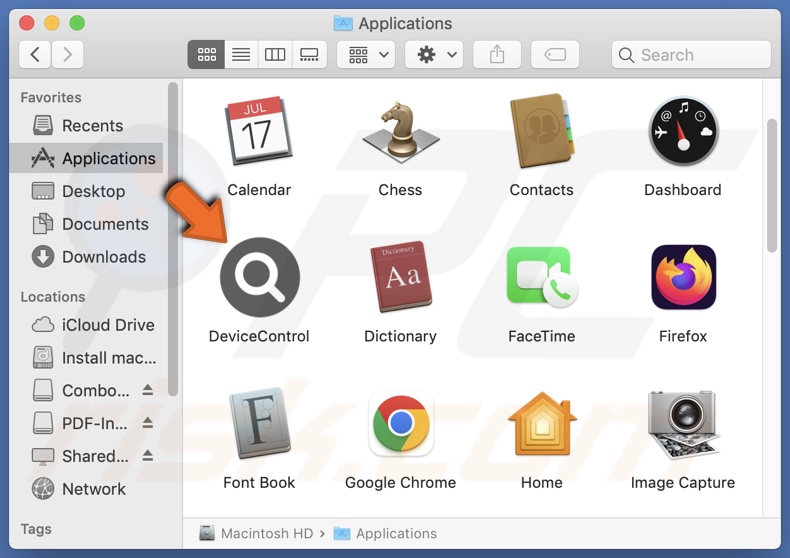Screen dimensions: 790x558
Task: Select the DeviceControl app icon
Action: click(260, 277)
